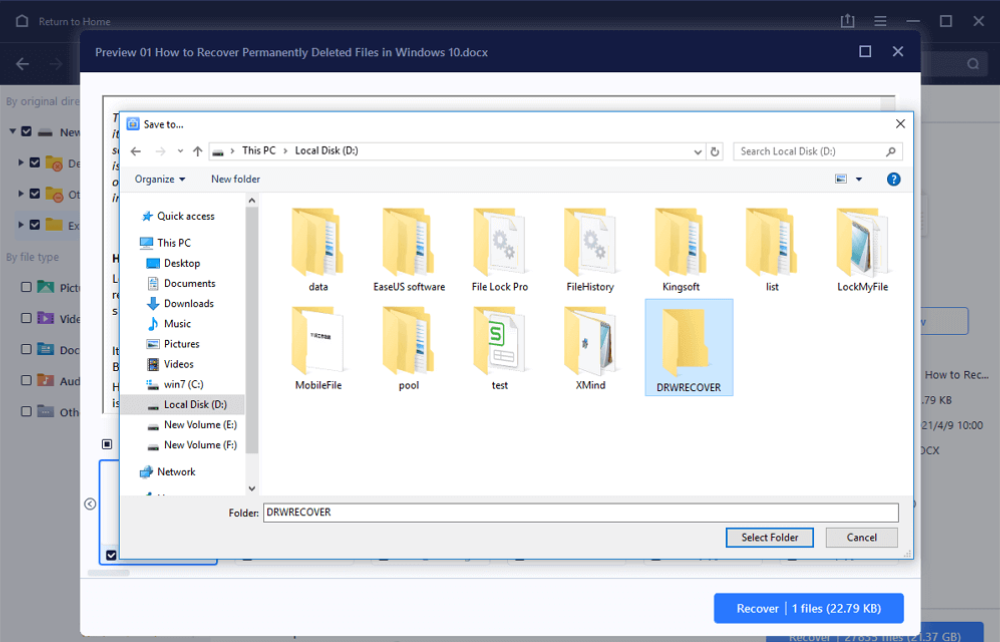Click the share icon in main title bar
Image resolution: width=1000 pixels, height=642 pixels.
[x=847, y=21]
